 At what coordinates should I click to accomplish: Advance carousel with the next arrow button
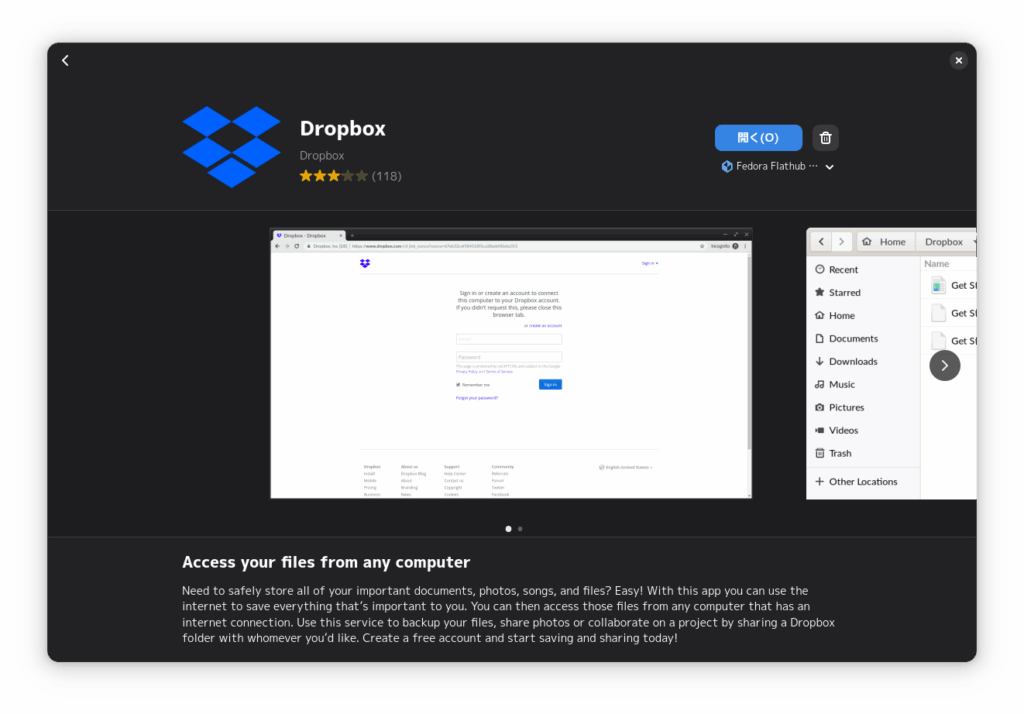pos(944,366)
